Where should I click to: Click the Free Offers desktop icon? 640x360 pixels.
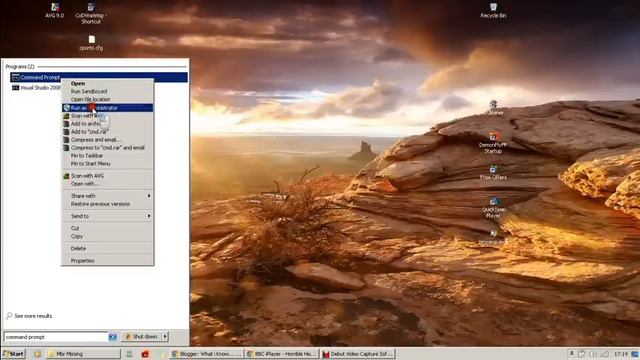click(493, 172)
